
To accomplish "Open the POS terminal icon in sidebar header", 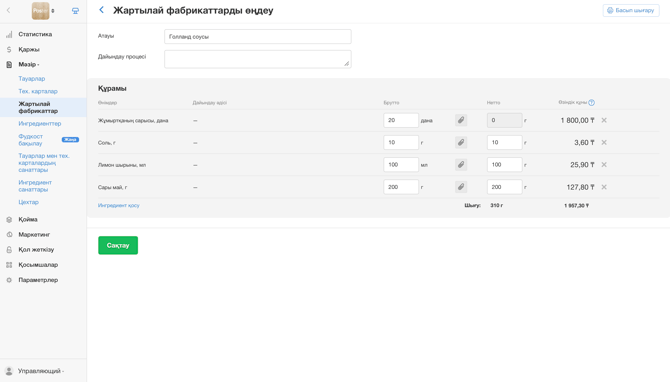I will [75, 11].
